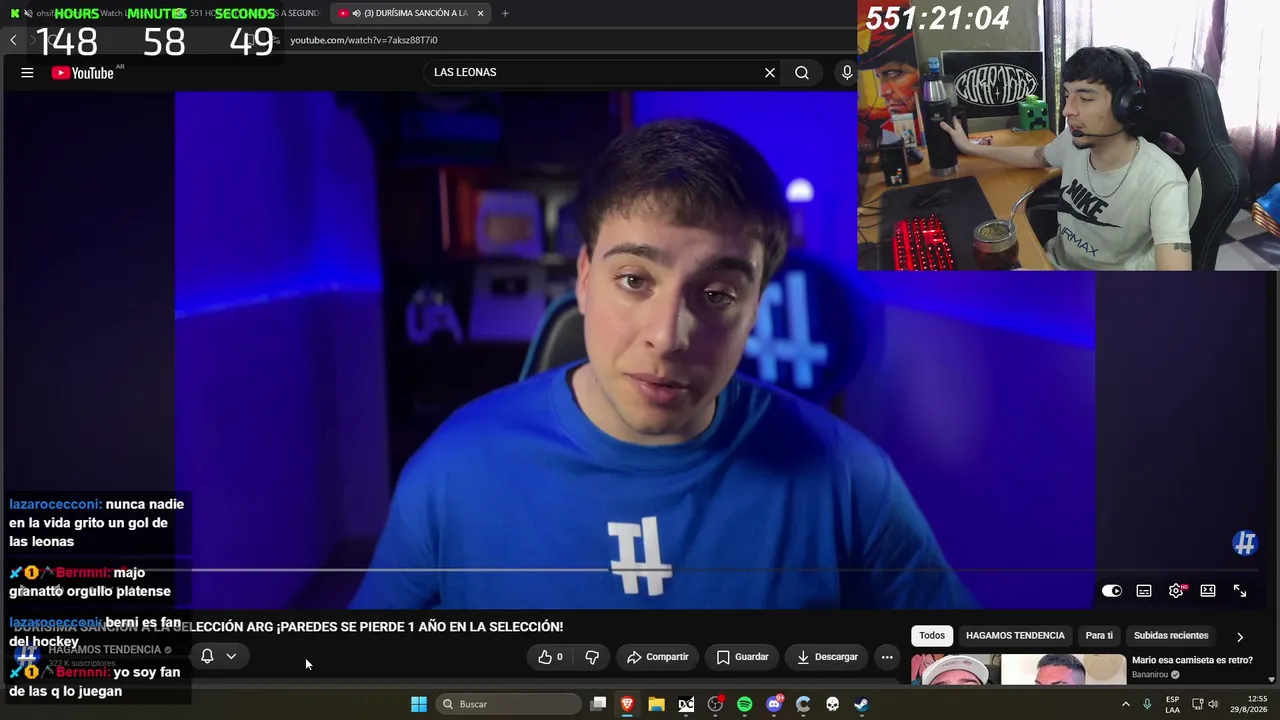The width and height of the screenshot is (1280, 720).
Task: Select the Subidas recientes filter chip
Action: tap(1171, 636)
